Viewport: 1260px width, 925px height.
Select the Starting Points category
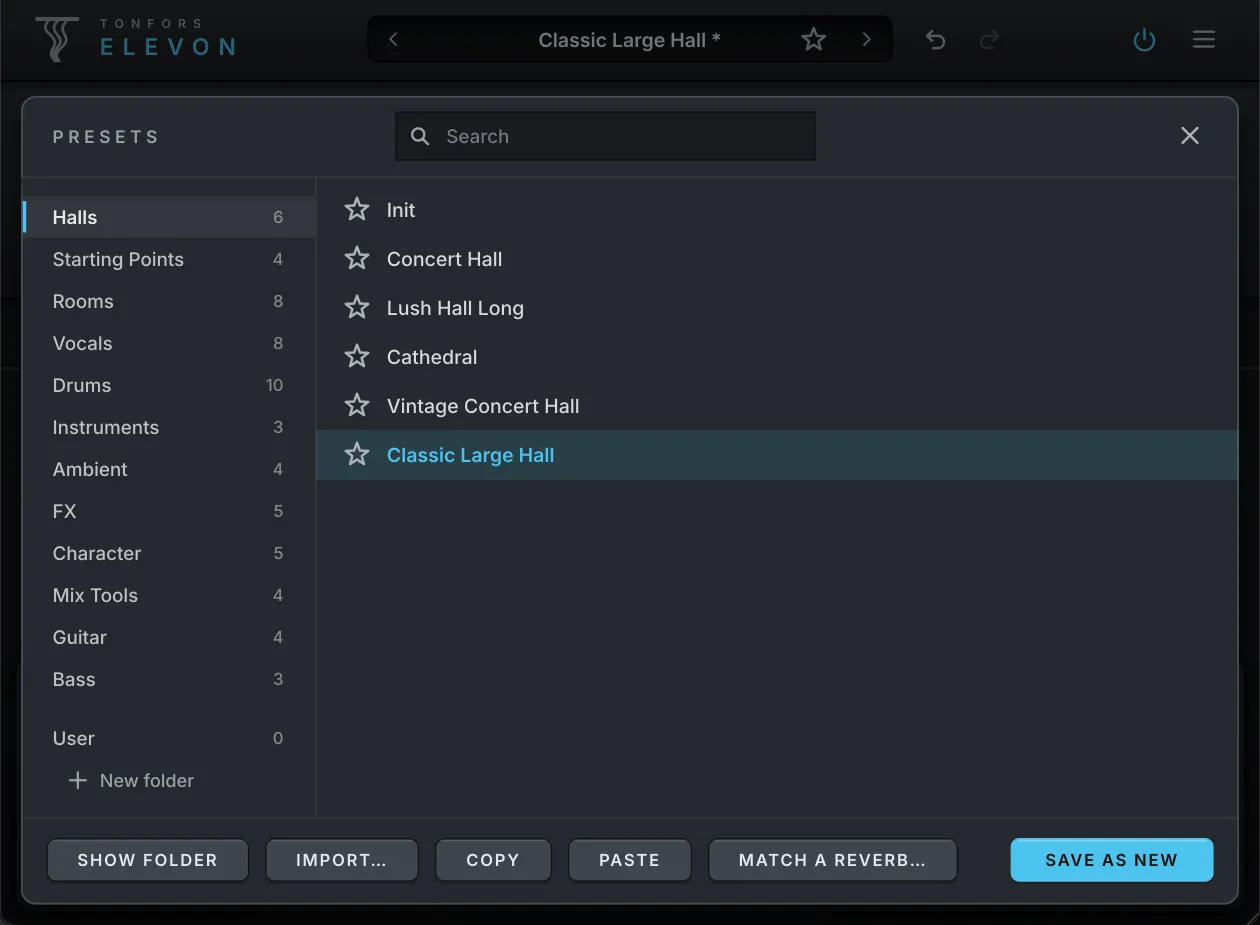pyautogui.click(x=169, y=259)
